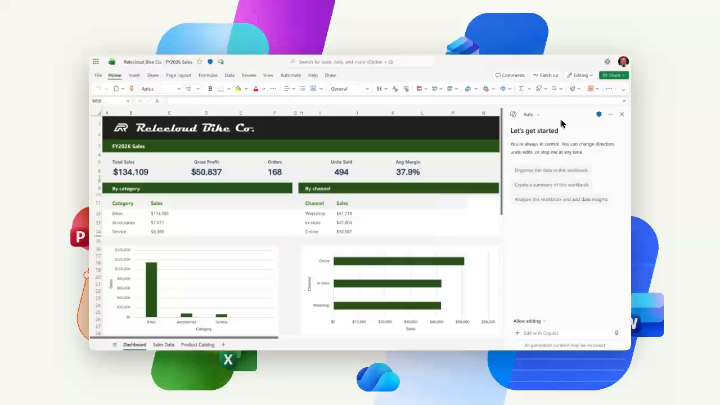The width and height of the screenshot is (720, 405).
Task: Select the Format Painter brush
Action: [x=131, y=89]
